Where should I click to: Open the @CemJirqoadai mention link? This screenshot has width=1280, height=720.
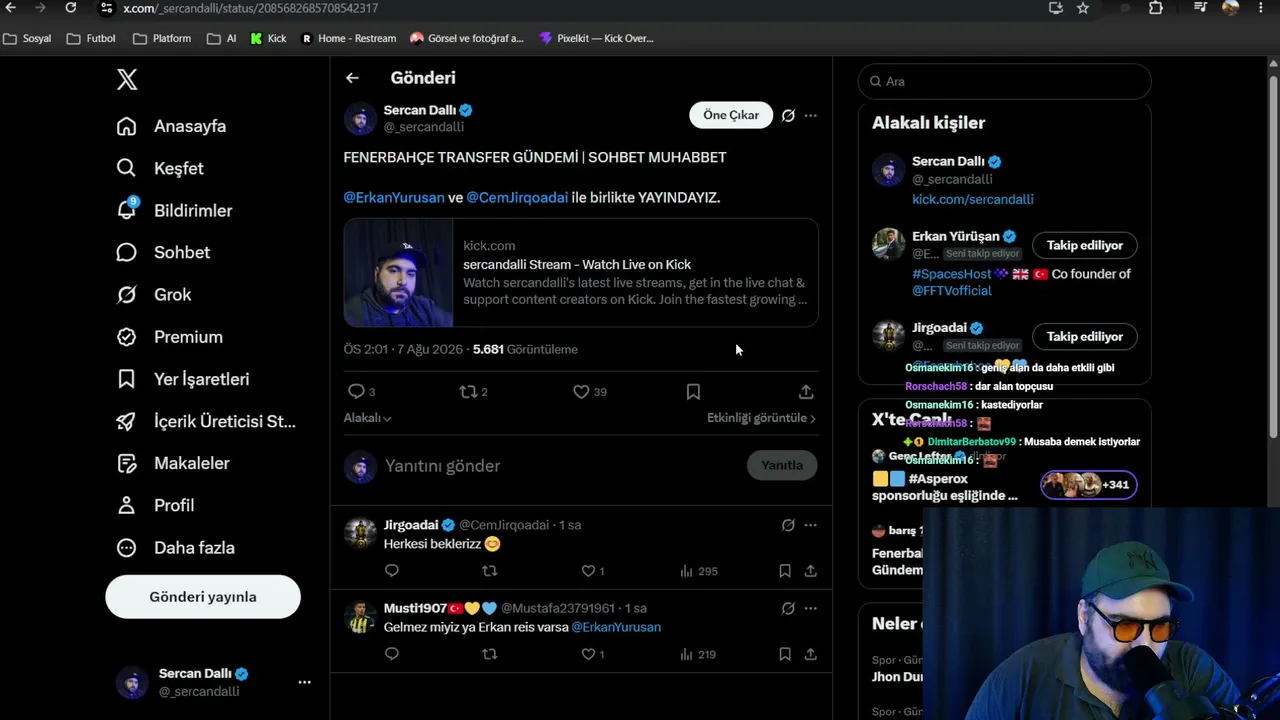517,197
